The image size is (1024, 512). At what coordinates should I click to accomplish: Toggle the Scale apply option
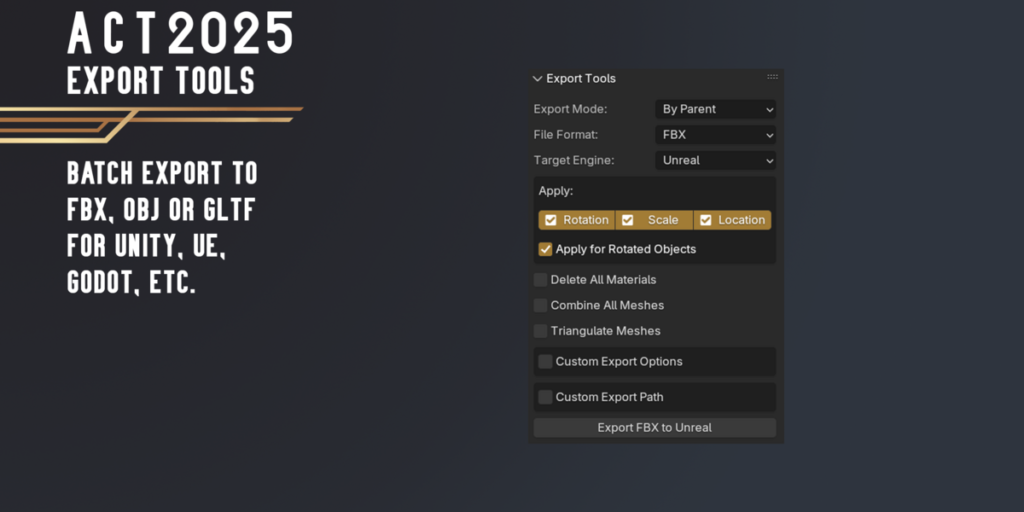[x=654, y=220]
